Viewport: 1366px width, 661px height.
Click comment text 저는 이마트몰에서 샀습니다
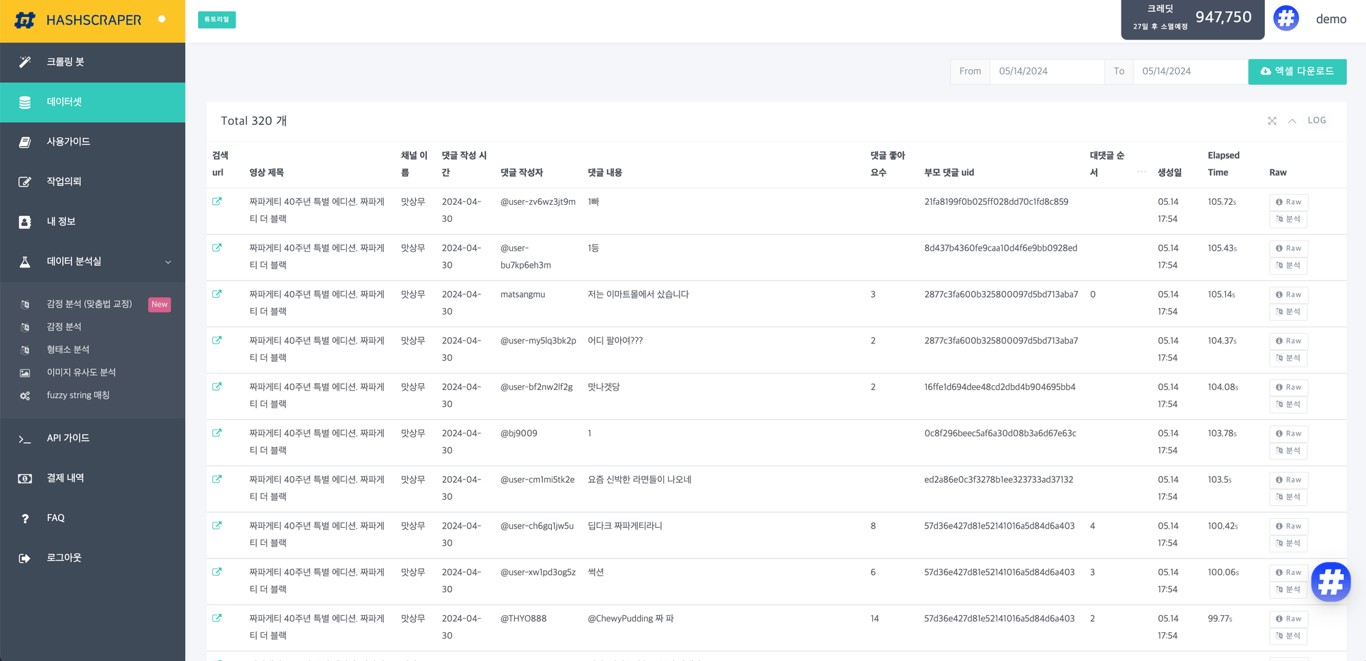coord(638,294)
